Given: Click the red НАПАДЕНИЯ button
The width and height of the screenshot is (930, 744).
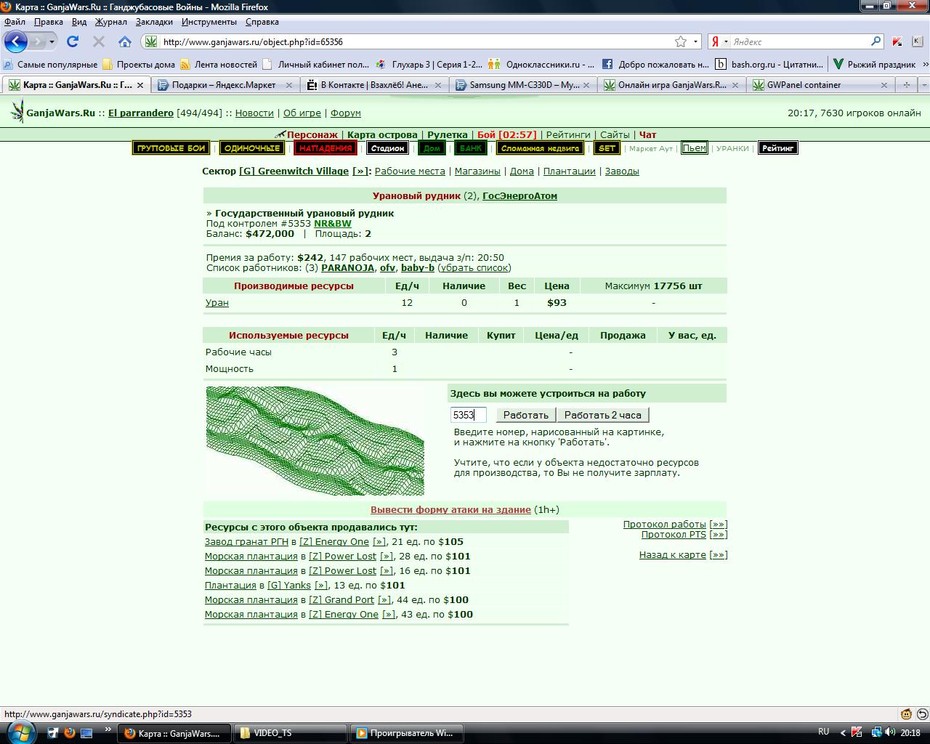Looking at the screenshot, I should click(325, 148).
